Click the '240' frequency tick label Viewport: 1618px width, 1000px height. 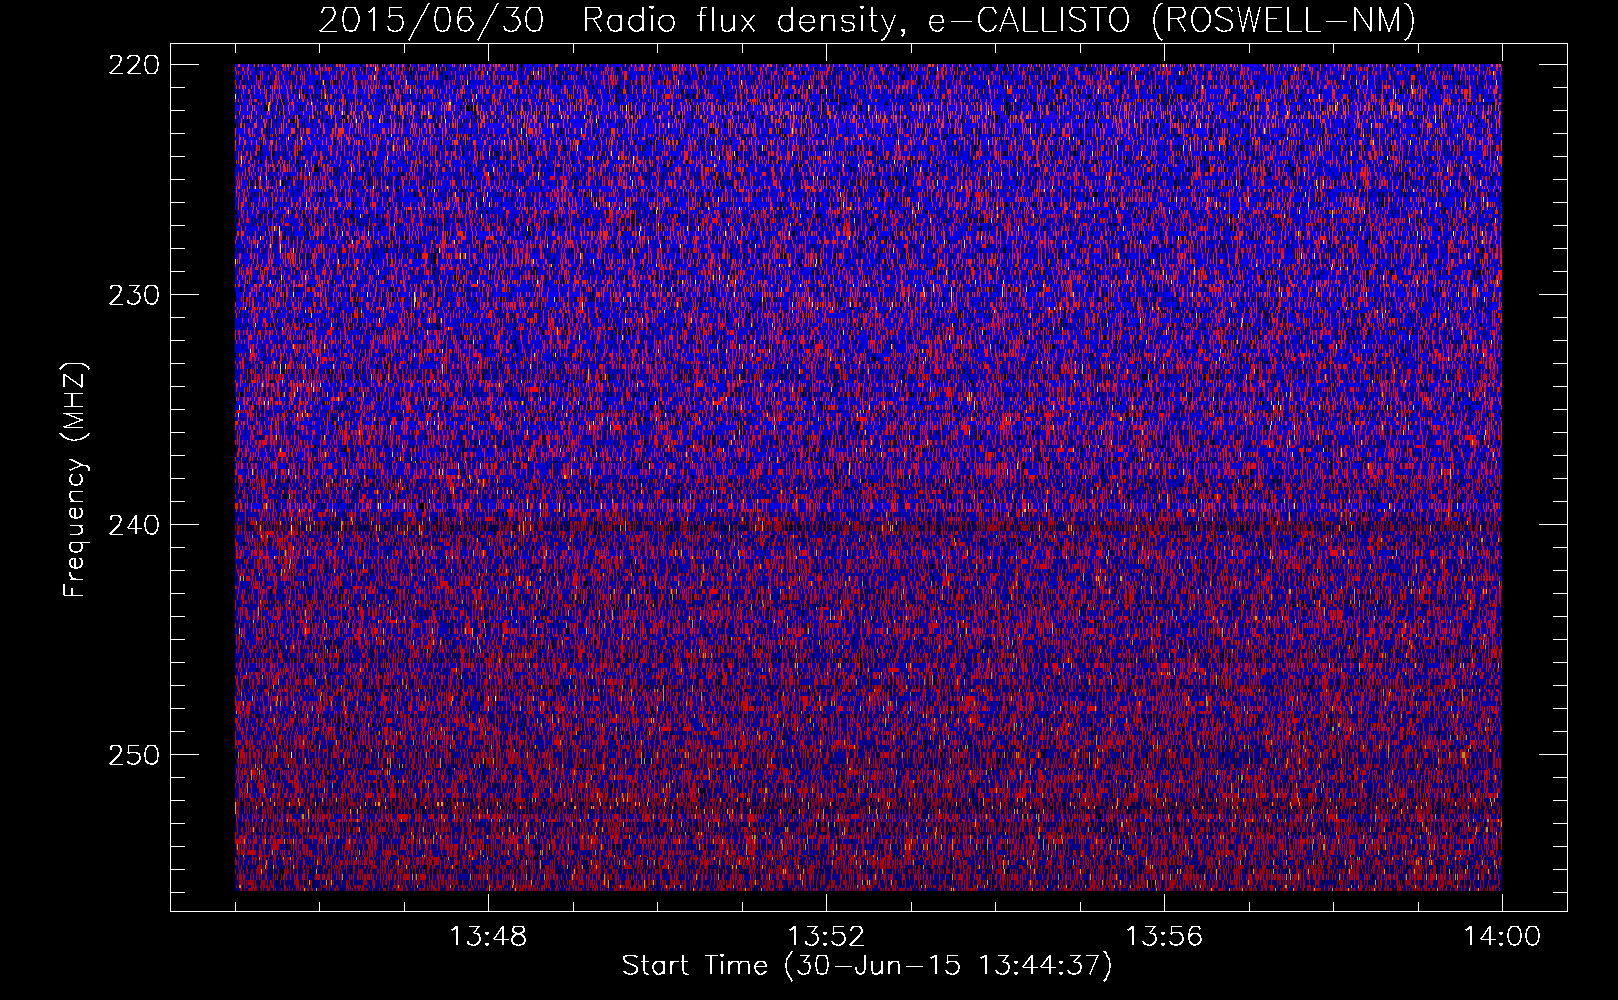[133, 525]
